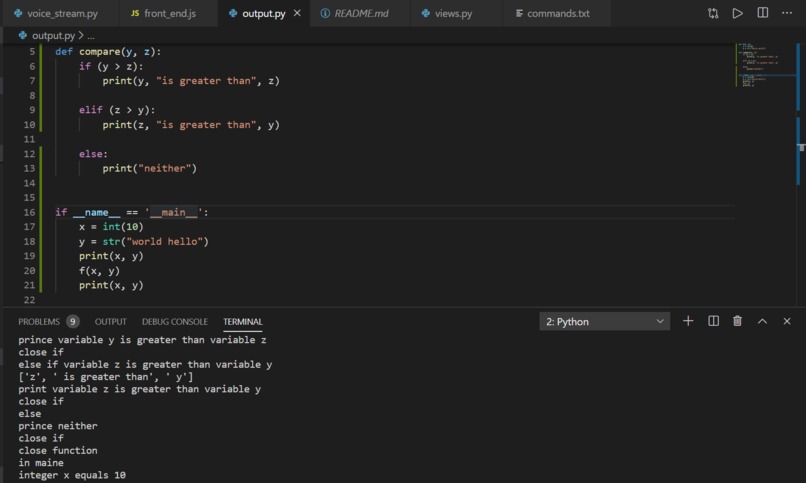Click print(x, y) on line 19

point(111,256)
